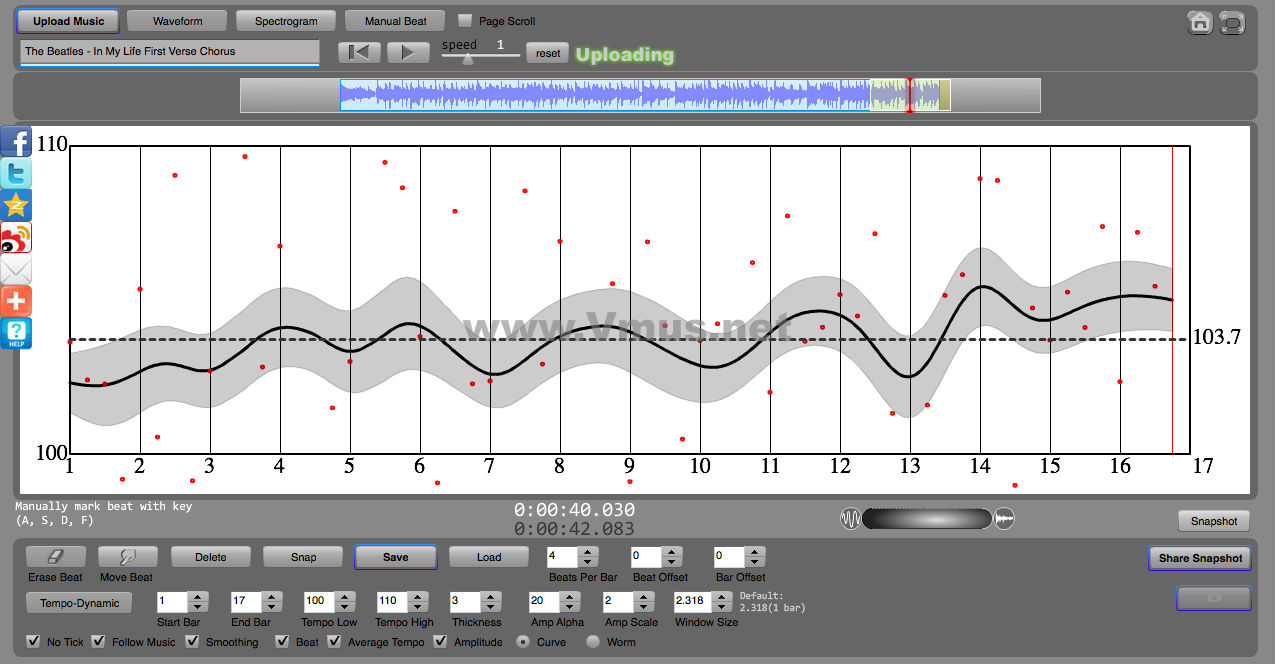Open the email share envelope icon
The image size is (1275, 664).
(x=16, y=269)
